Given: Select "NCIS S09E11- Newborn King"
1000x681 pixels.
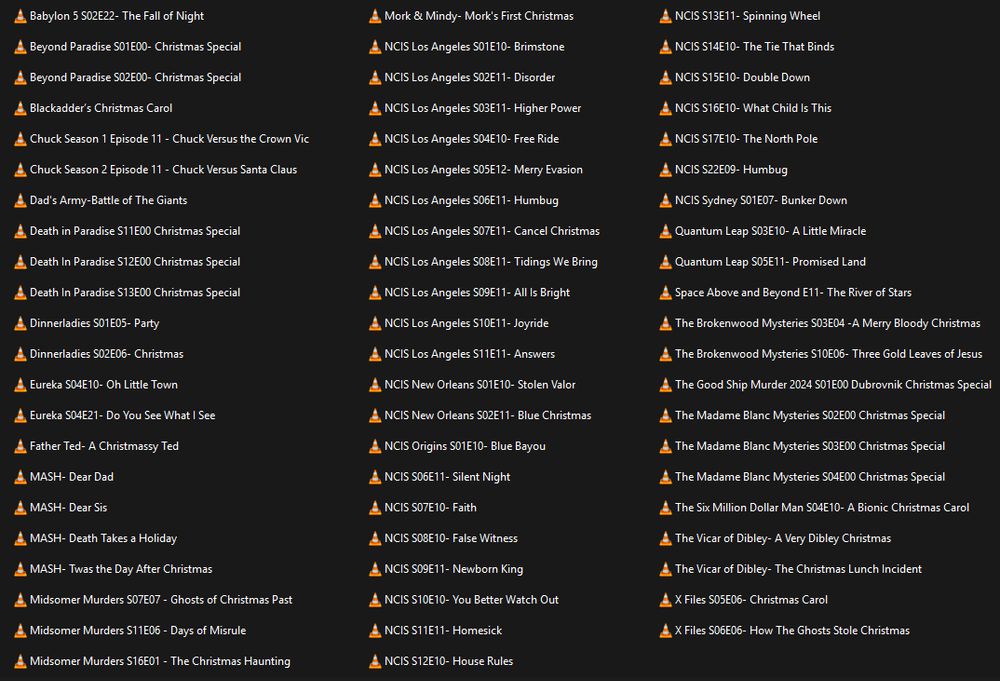Looking at the screenshot, I should pyautogui.click(x=453, y=569).
